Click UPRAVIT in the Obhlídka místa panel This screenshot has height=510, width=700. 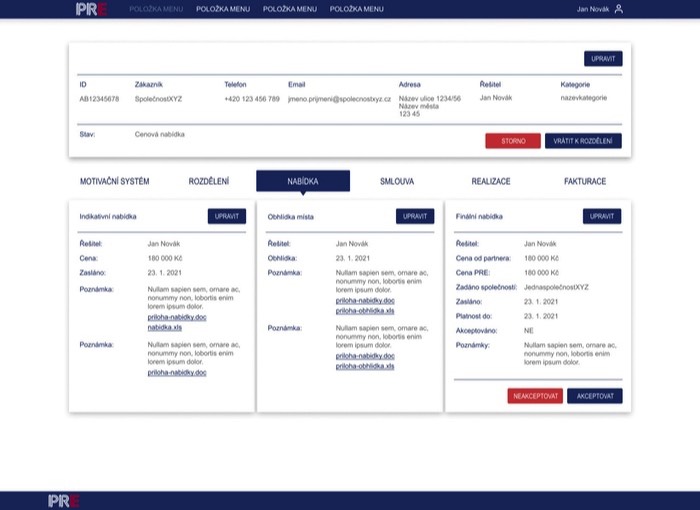tap(415, 216)
